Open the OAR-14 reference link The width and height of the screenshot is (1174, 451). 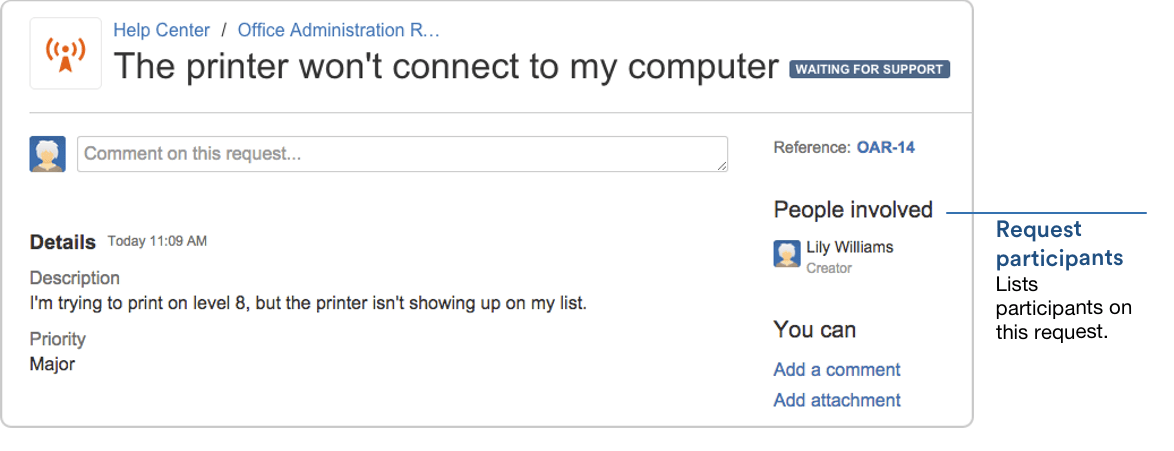(x=886, y=148)
